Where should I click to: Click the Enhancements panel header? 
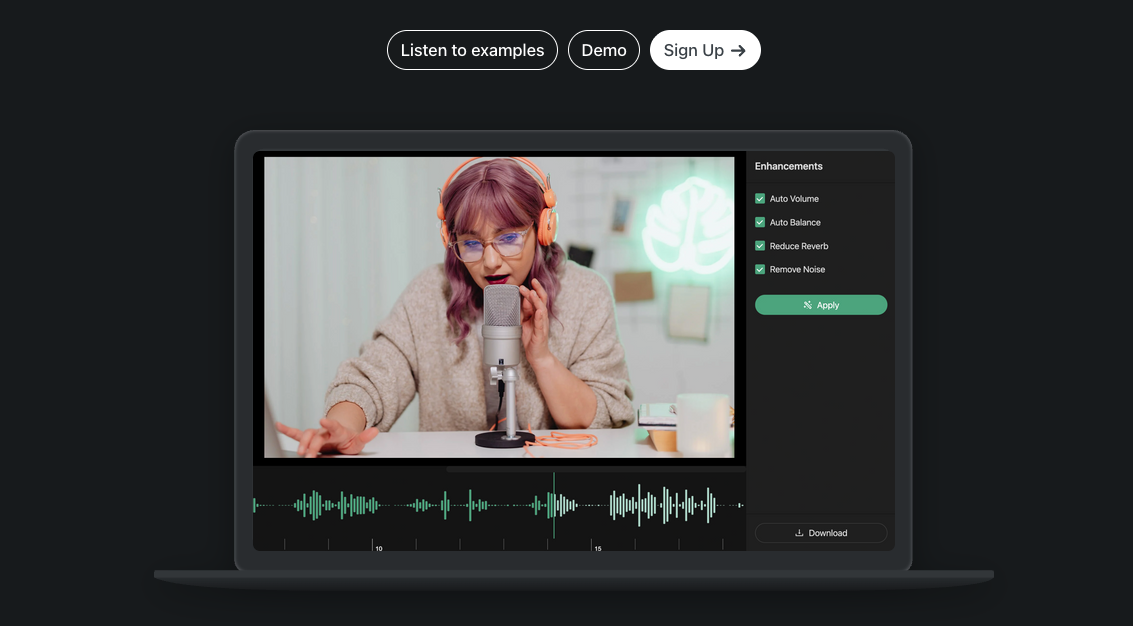point(789,166)
